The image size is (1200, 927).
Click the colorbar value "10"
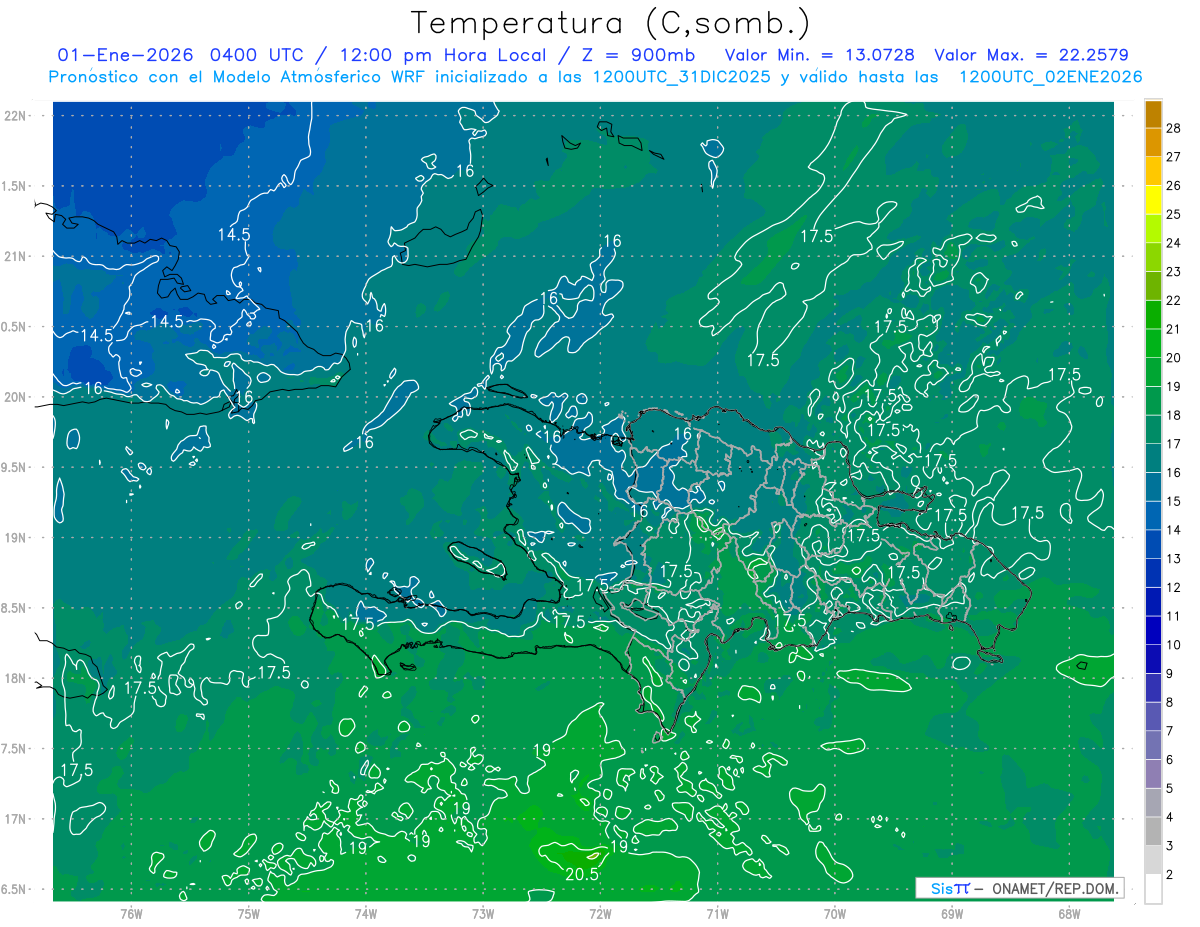pyautogui.click(x=1174, y=645)
